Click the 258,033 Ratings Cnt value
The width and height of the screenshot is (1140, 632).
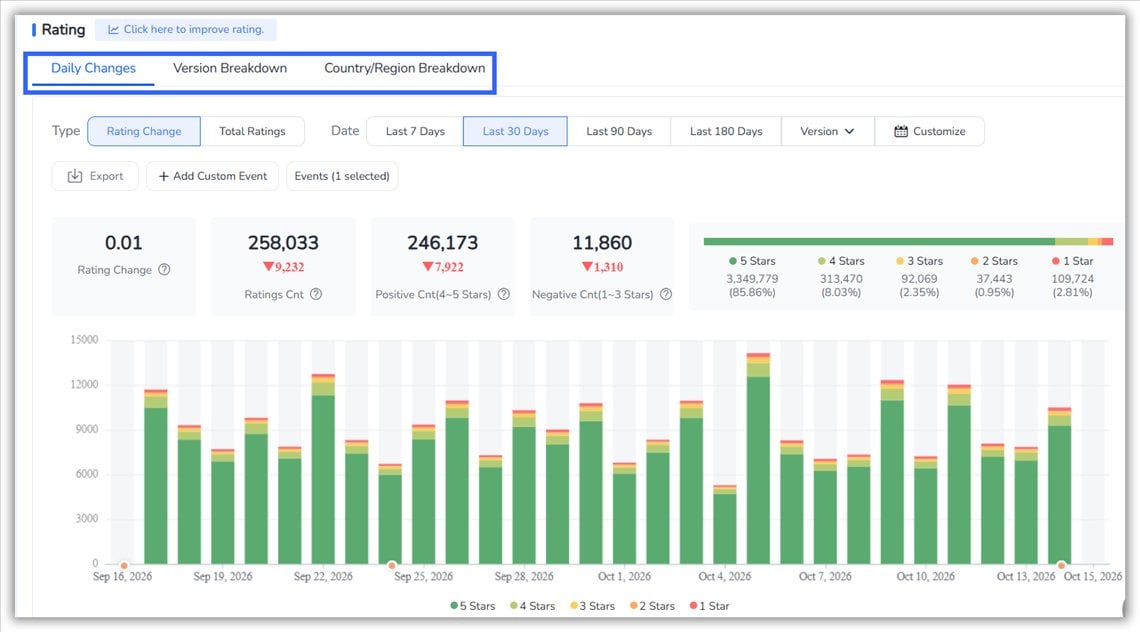[283, 243]
